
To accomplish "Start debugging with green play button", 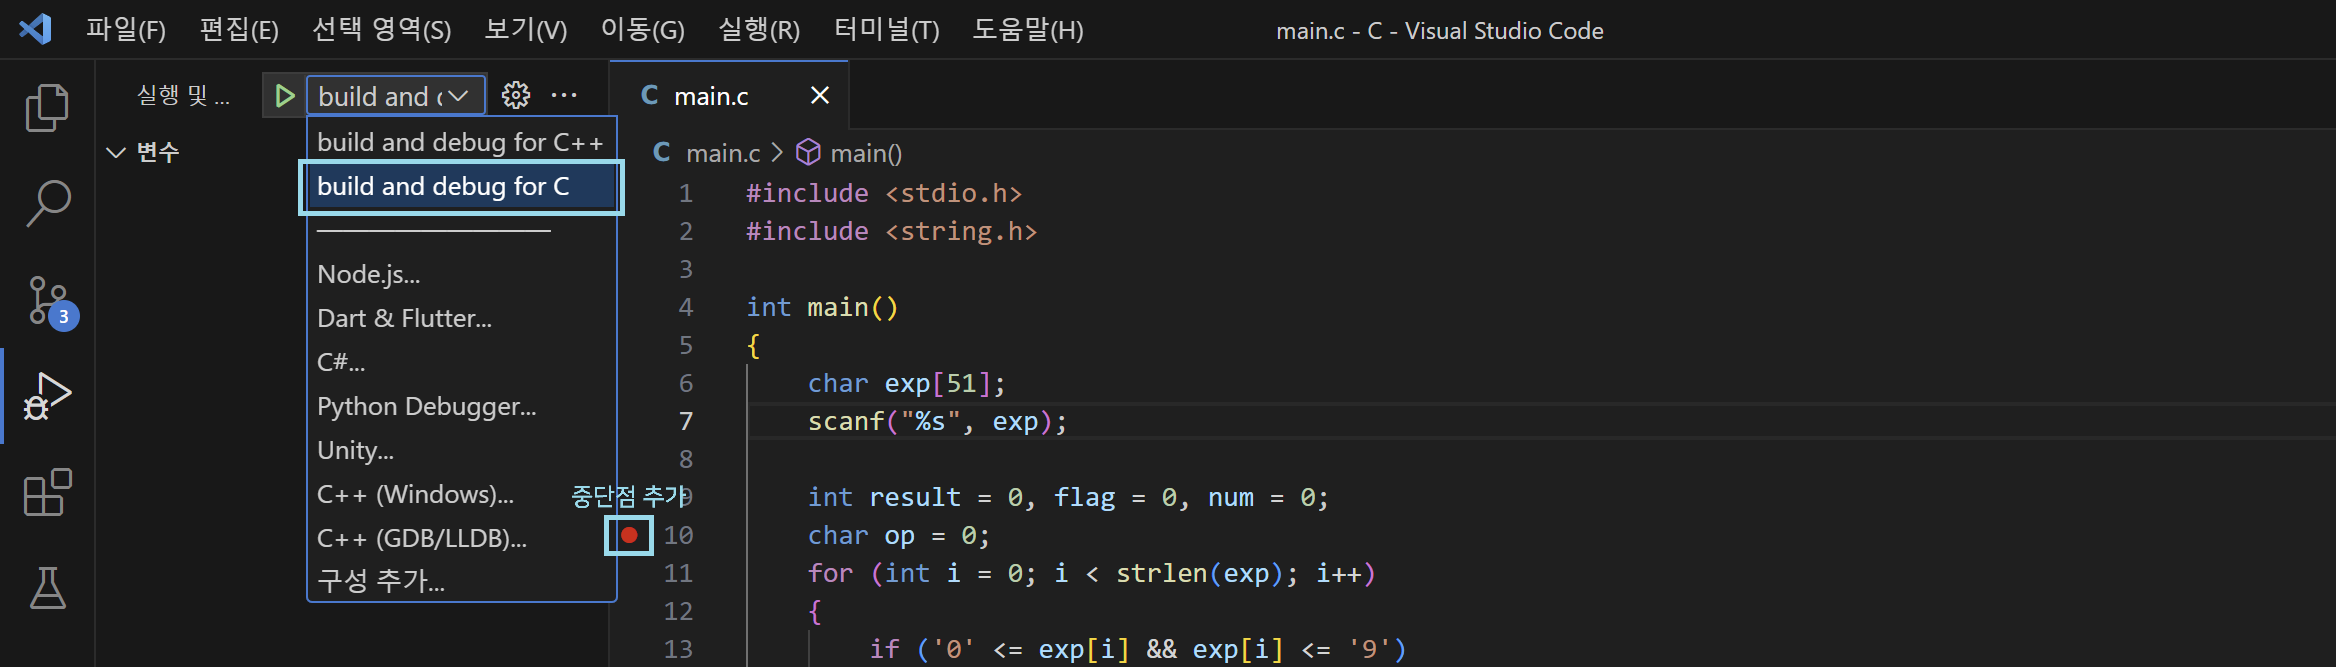I will click(284, 96).
